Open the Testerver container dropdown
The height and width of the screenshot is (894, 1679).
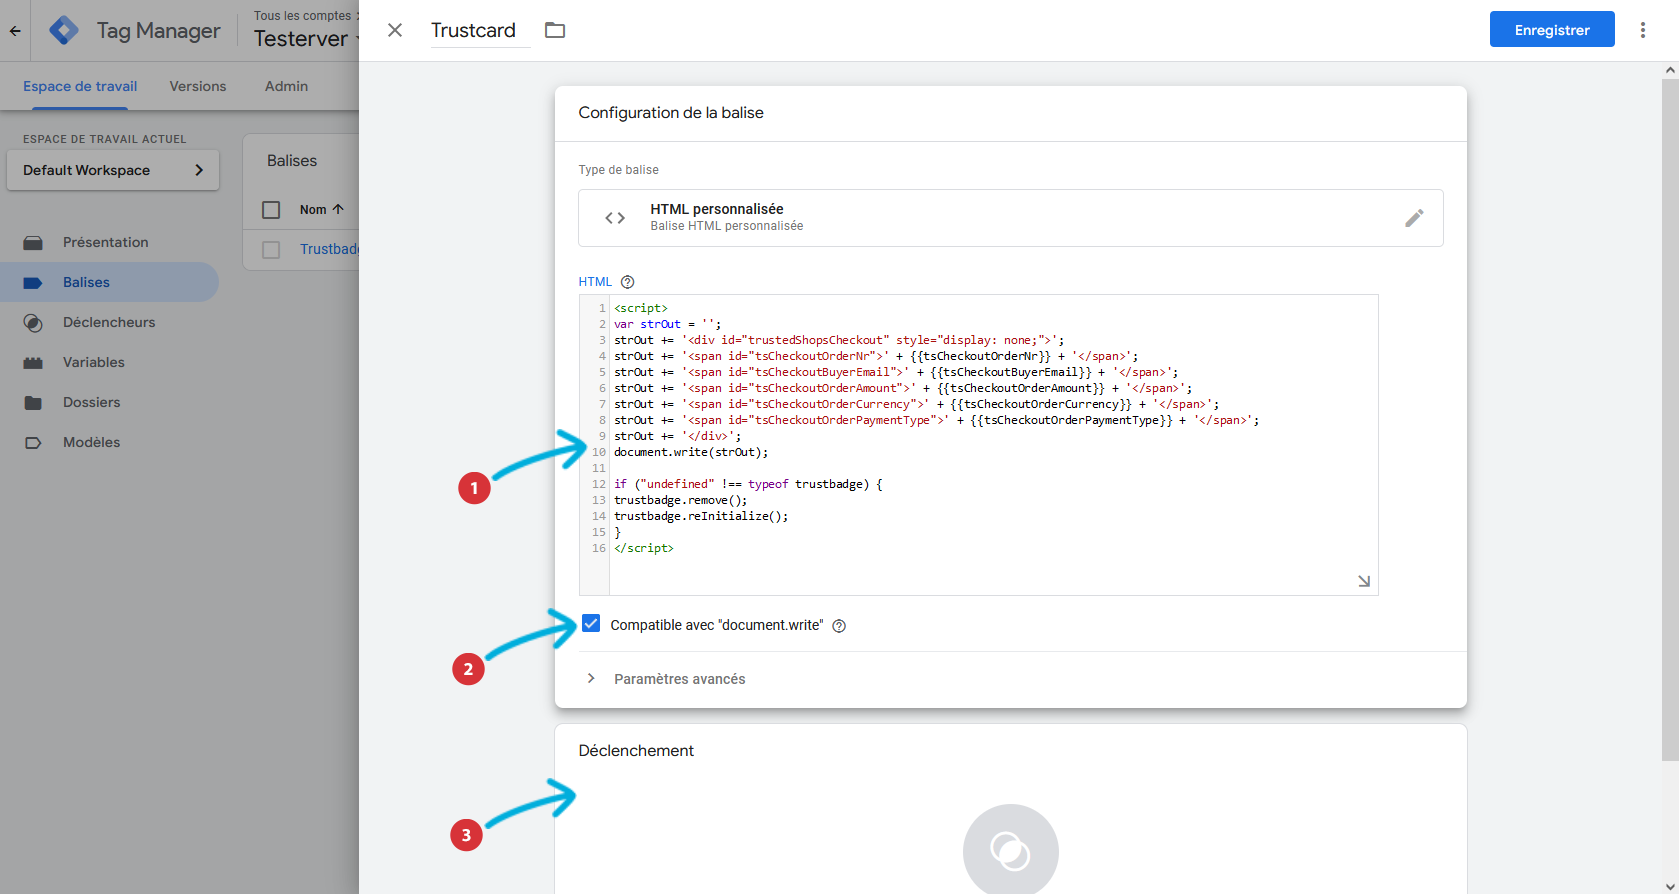[306, 38]
